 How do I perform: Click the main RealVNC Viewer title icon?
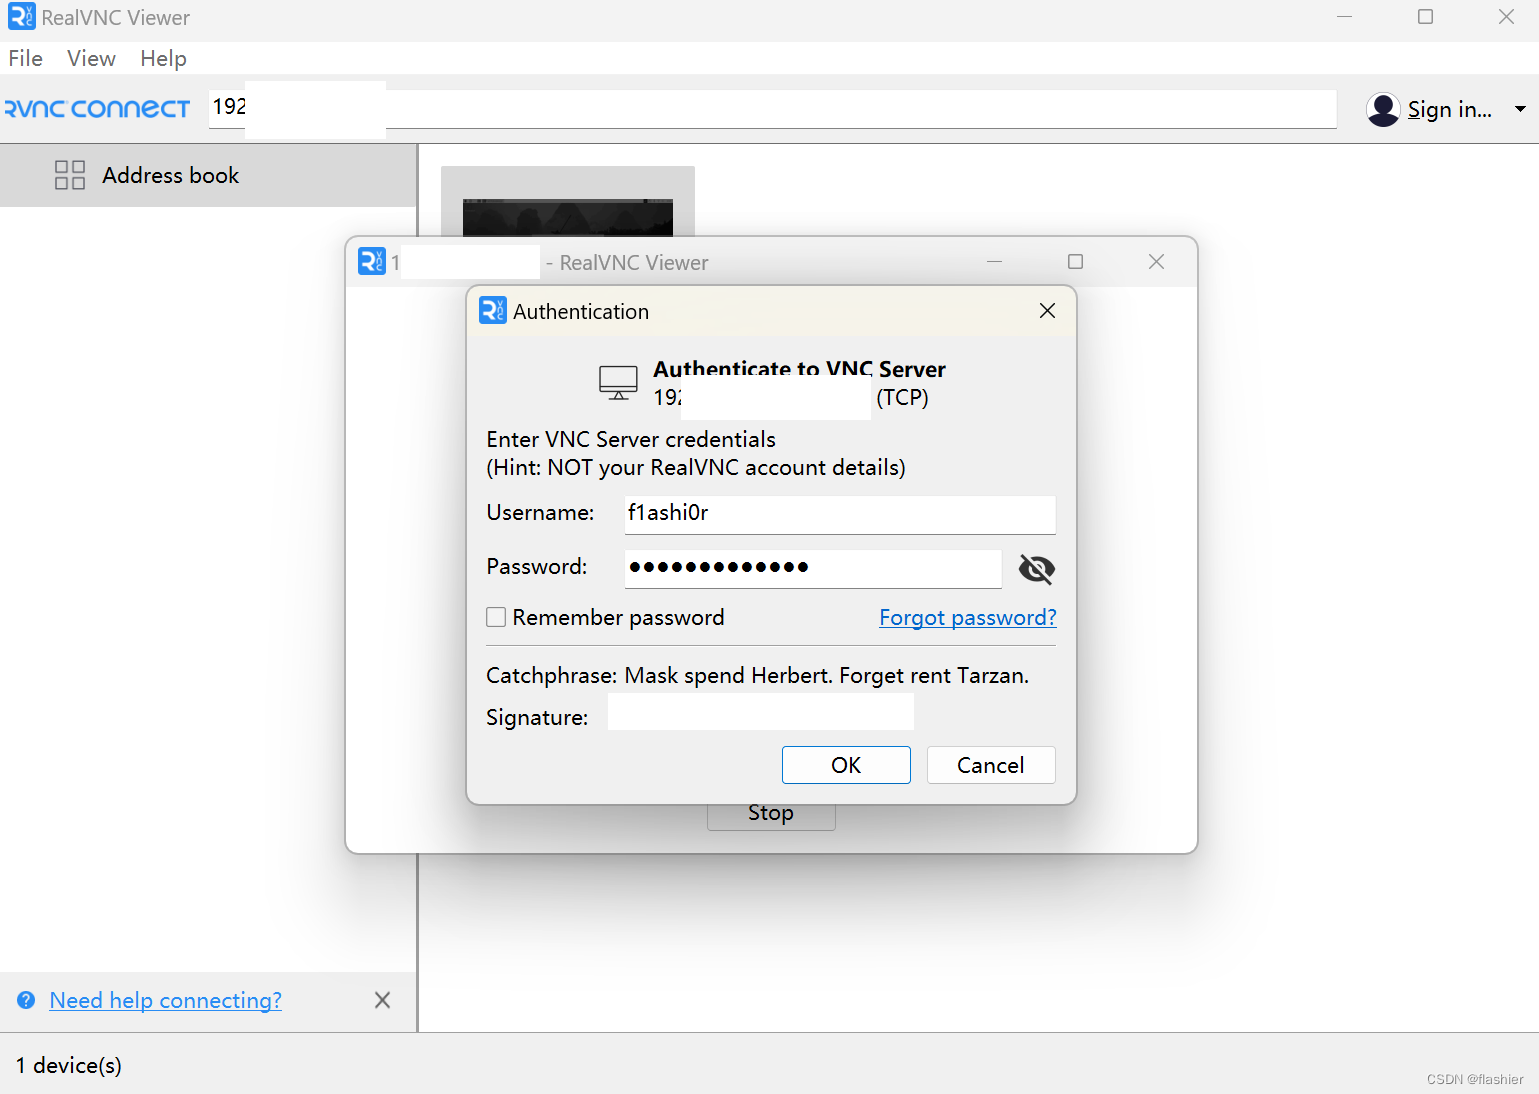[21, 17]
